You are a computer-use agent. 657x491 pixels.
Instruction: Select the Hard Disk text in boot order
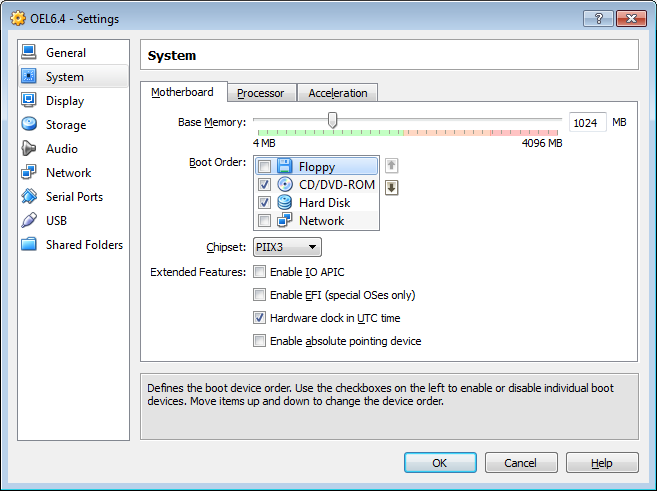324,203
